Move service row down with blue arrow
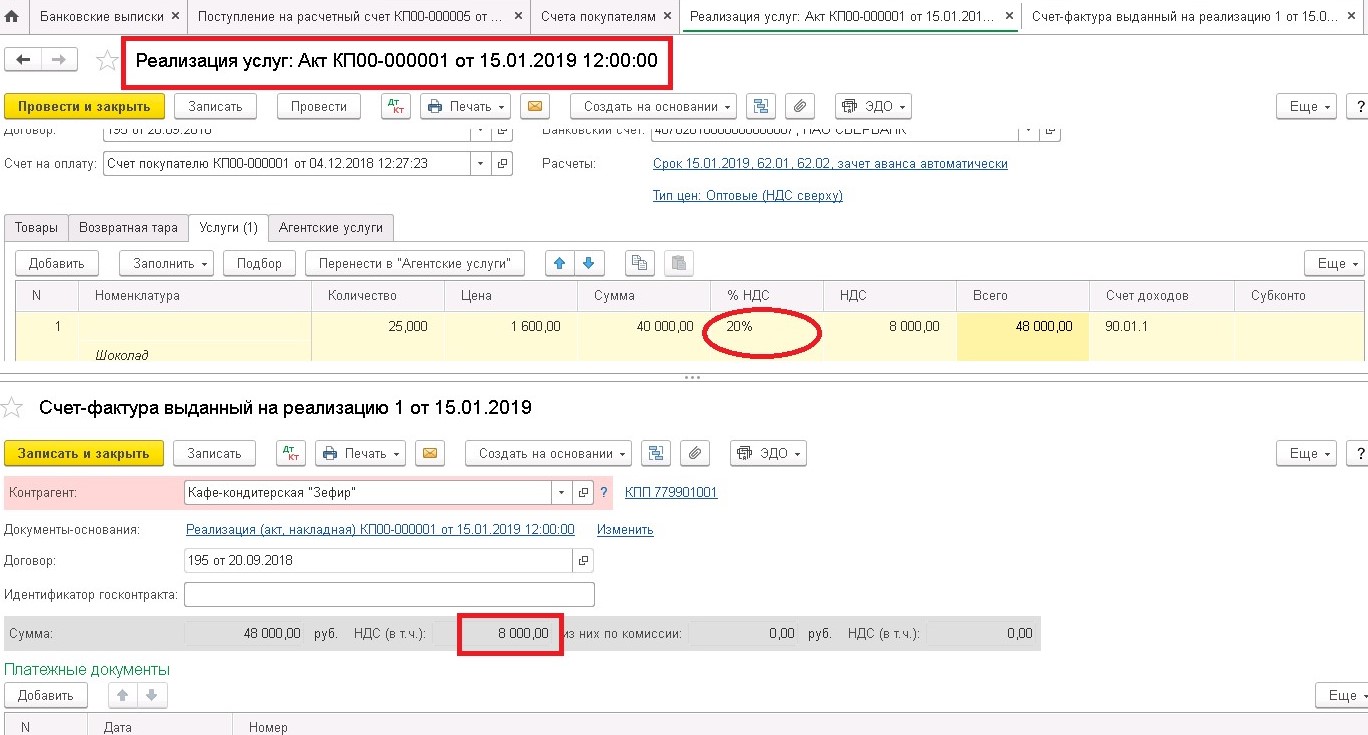 588,263
